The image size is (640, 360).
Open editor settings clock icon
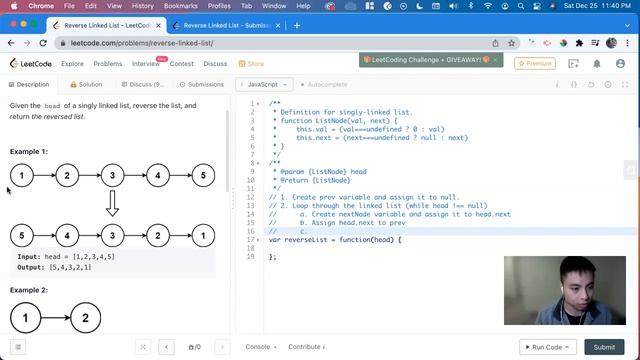pos(608,84)
